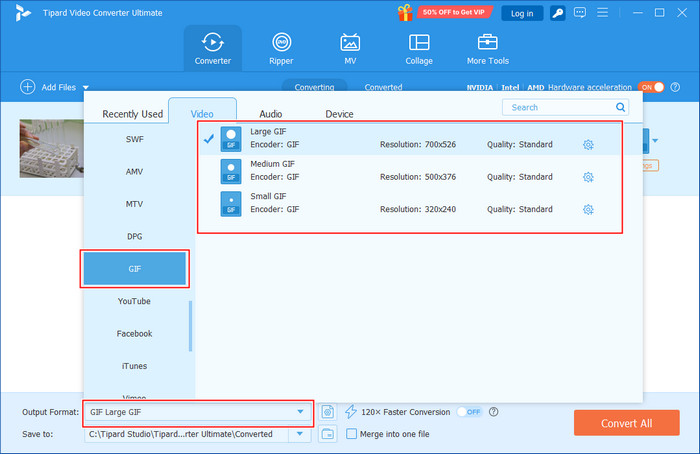Viewport: 700px width, 454px height.
Task: Select AMV format in list
Action: [x=135, y=171]
